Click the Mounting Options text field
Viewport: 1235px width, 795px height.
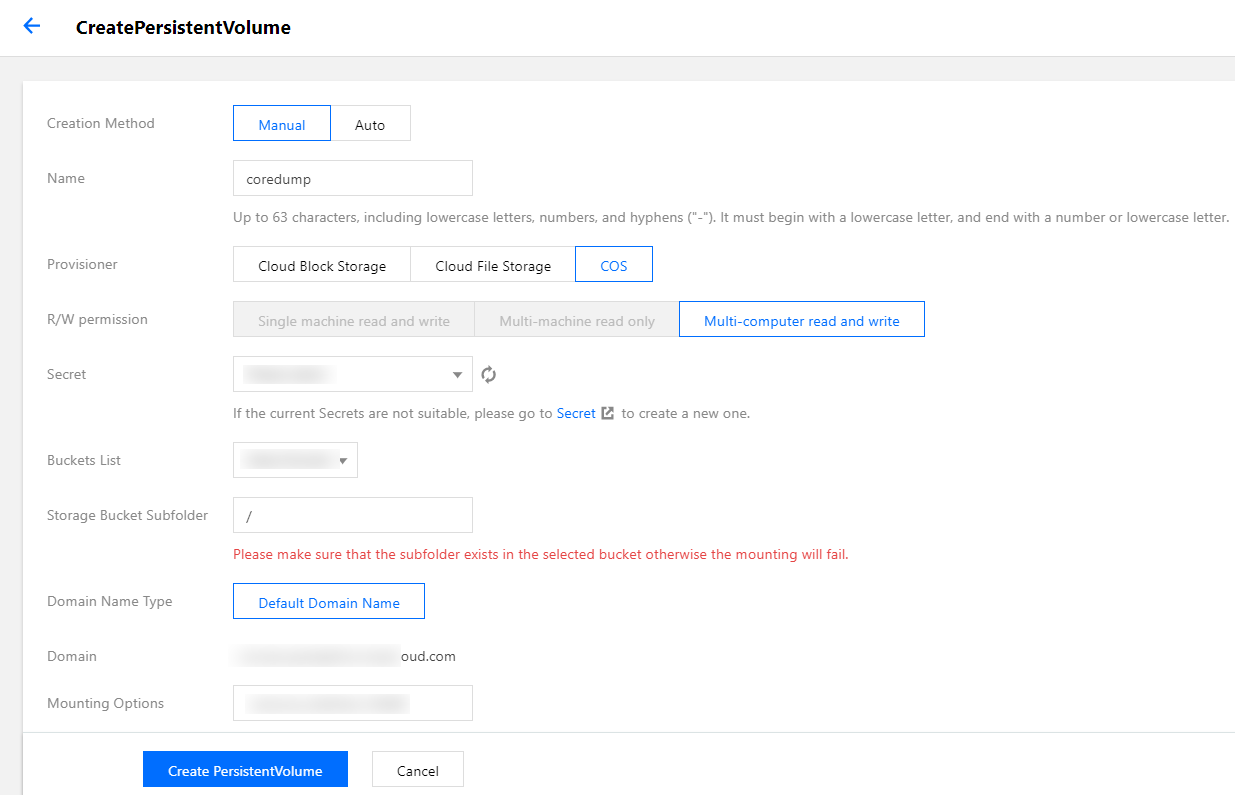353,703
